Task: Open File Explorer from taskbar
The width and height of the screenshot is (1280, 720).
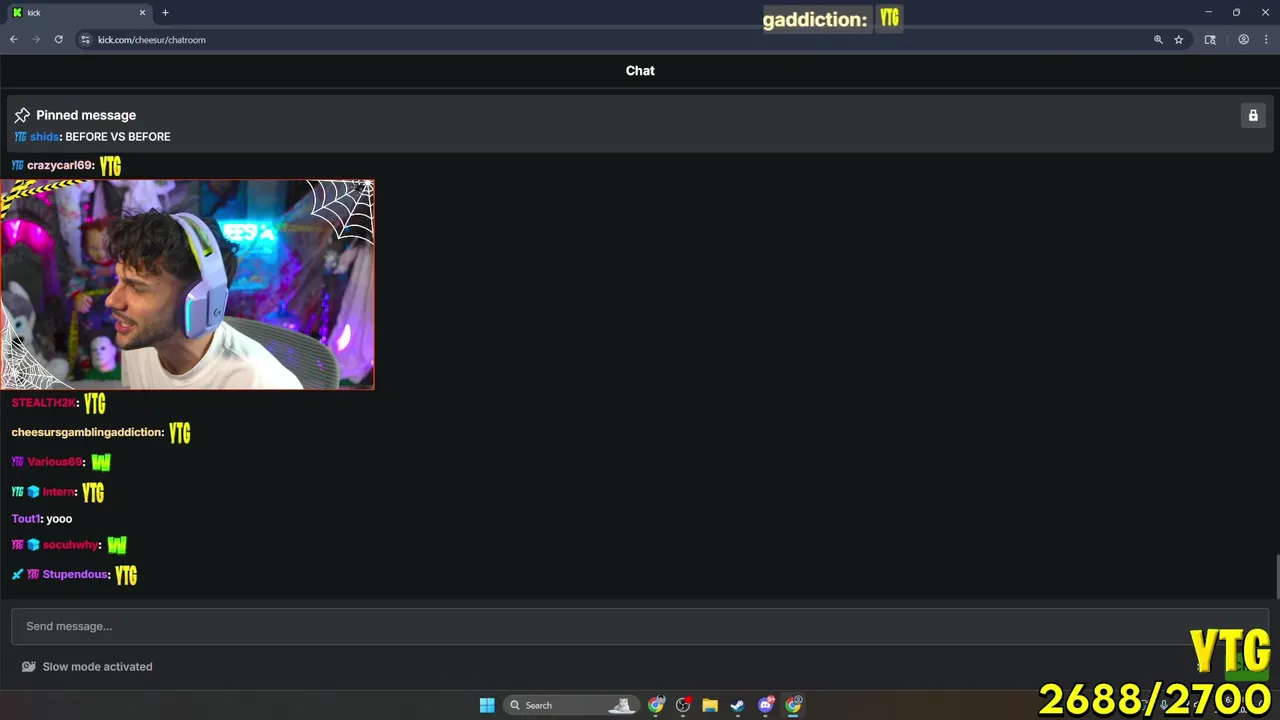Action: (710, 705)
